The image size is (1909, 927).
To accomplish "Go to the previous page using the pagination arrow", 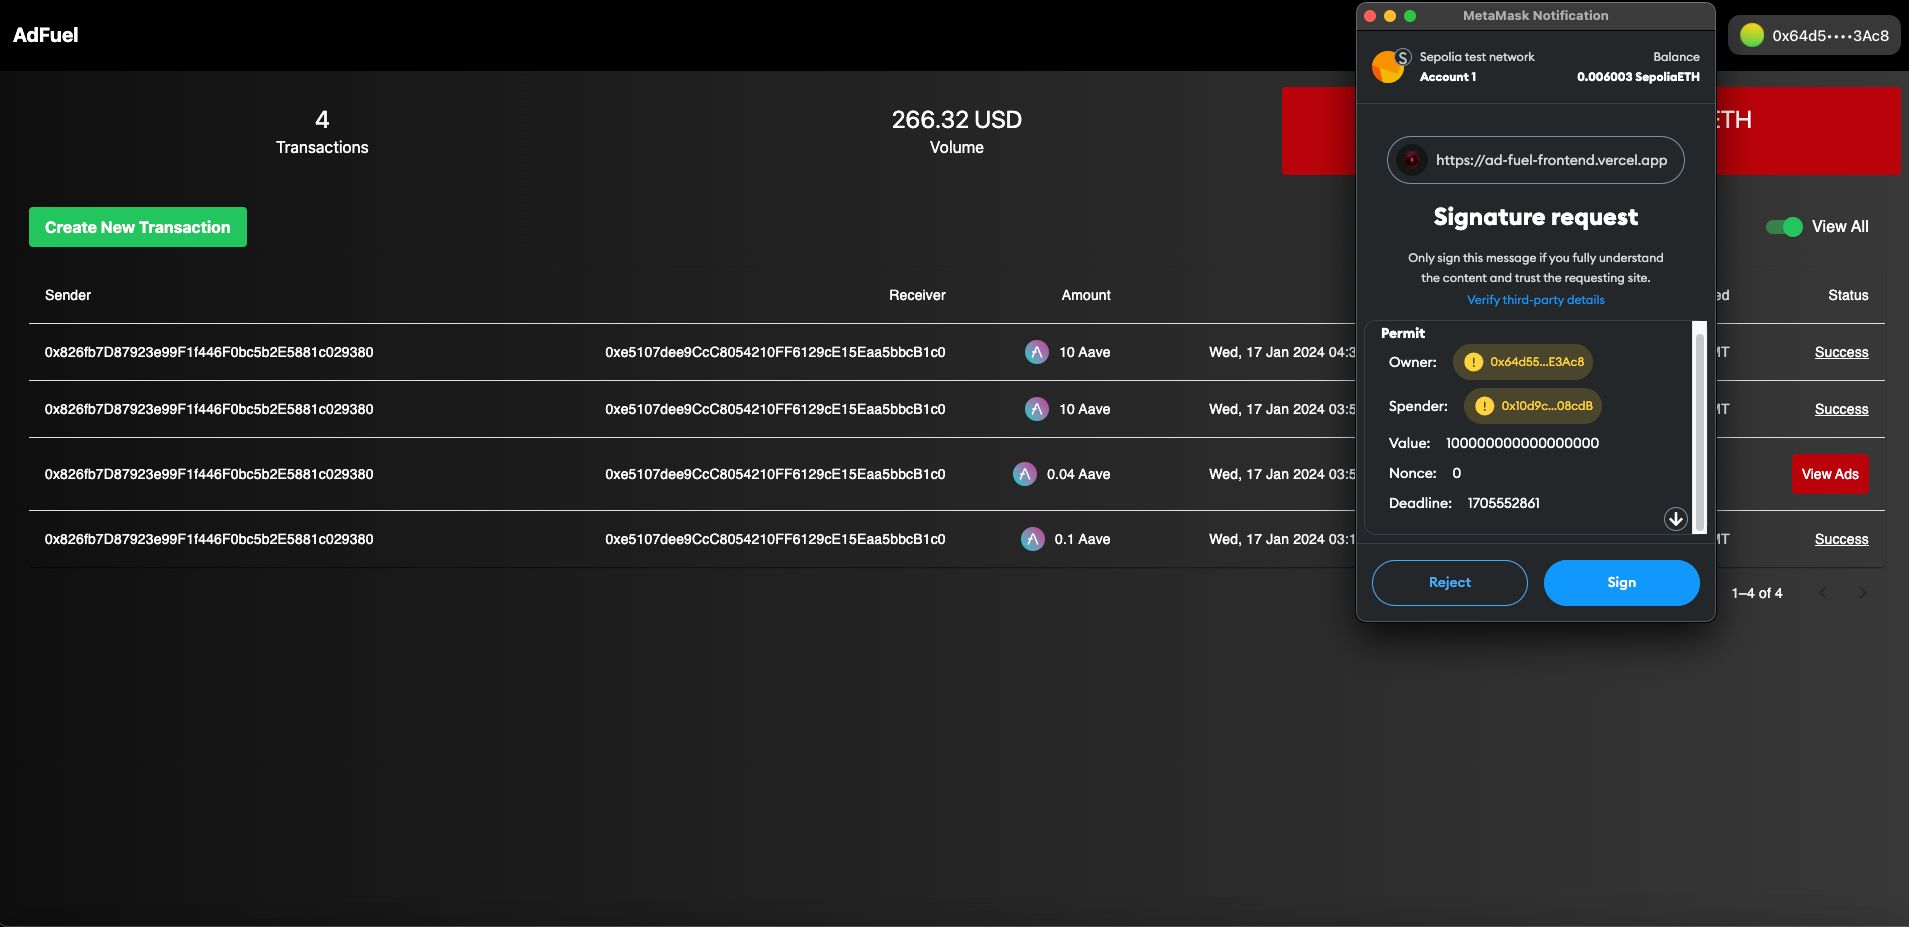I will point(1823,593).
